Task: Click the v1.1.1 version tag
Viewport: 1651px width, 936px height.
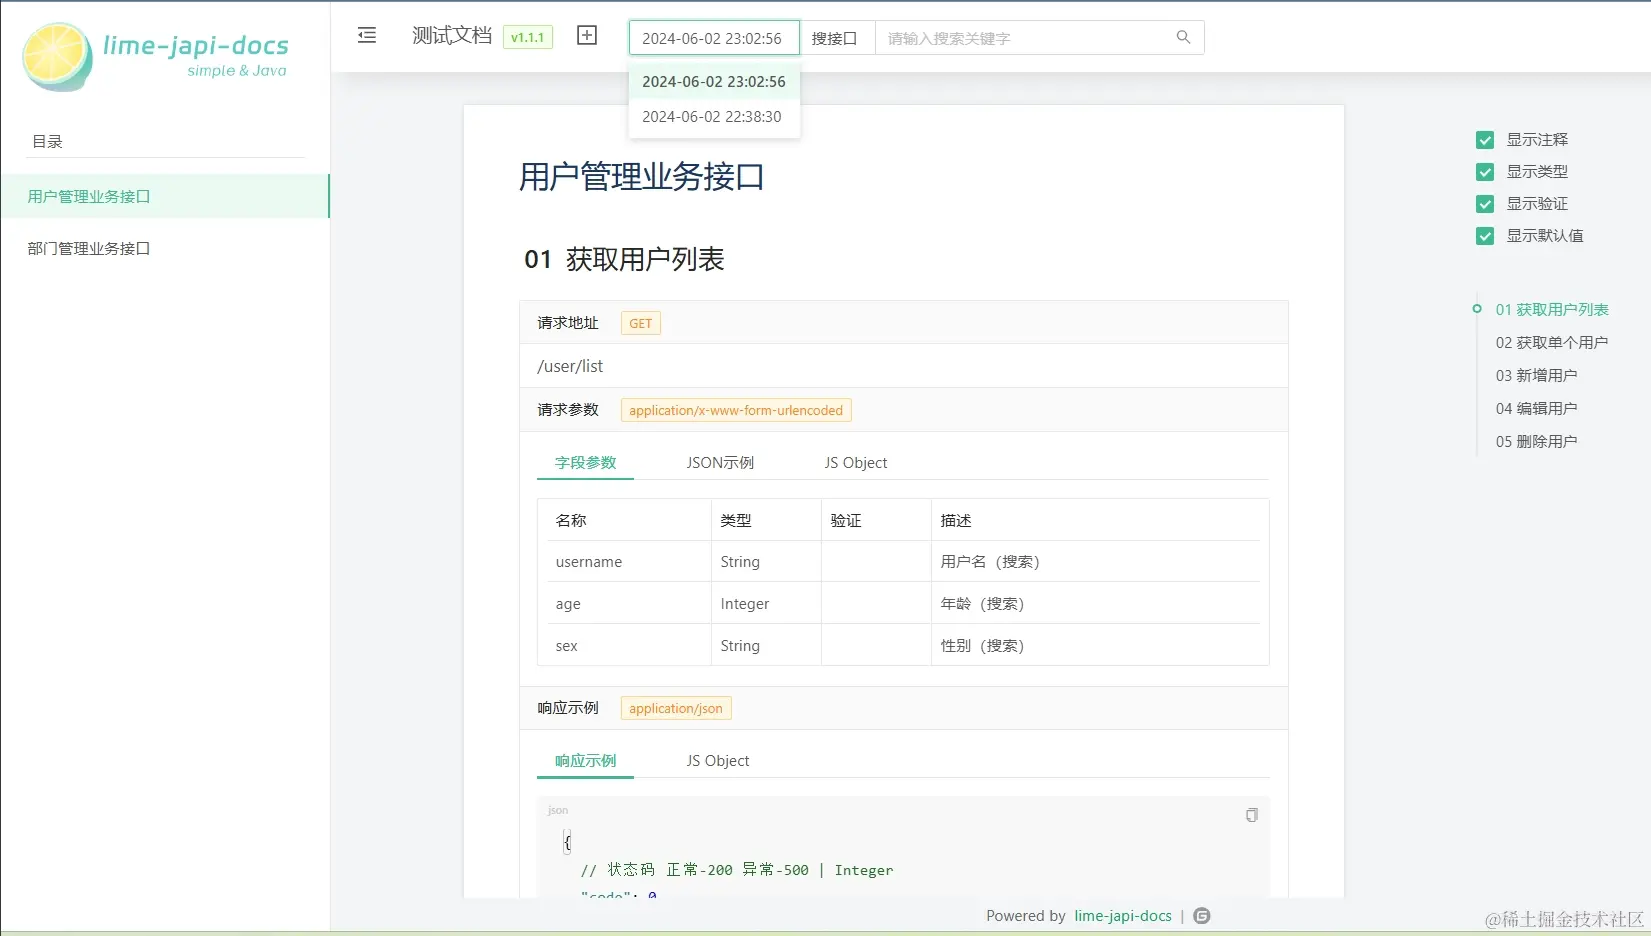Action: (527, 38)
